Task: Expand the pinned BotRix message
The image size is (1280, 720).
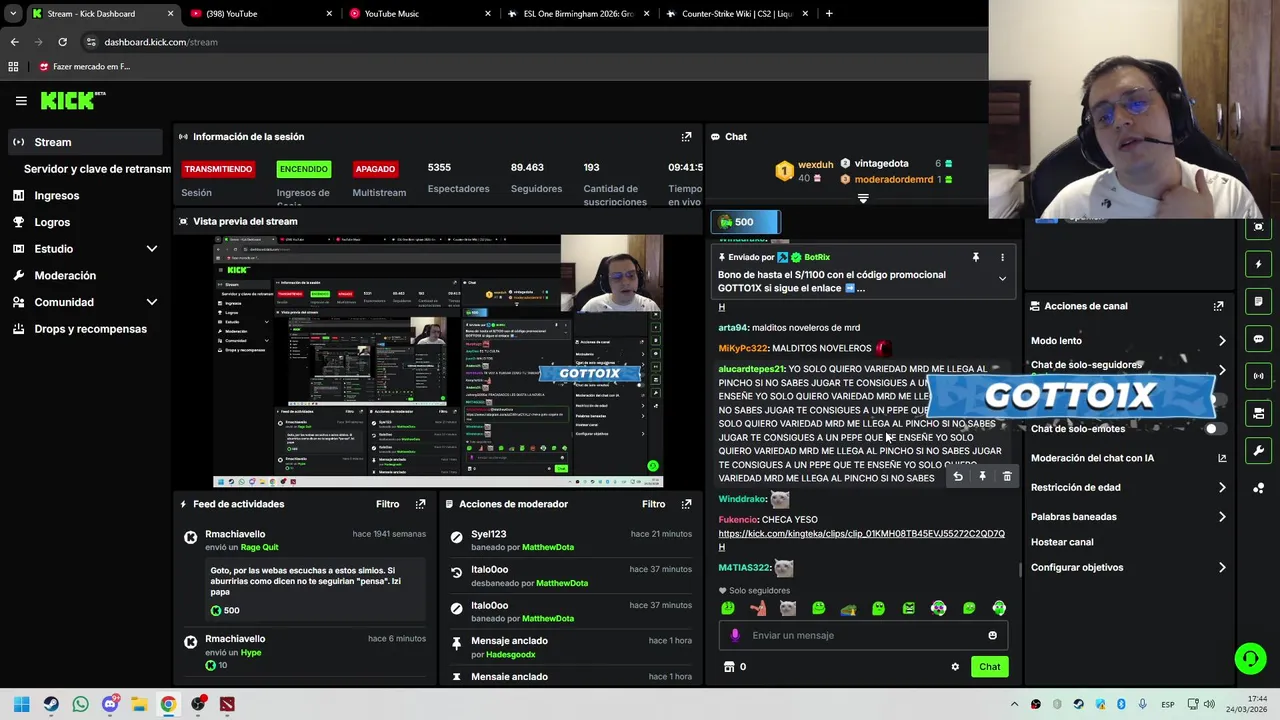Action: [x=1002, y=279]
